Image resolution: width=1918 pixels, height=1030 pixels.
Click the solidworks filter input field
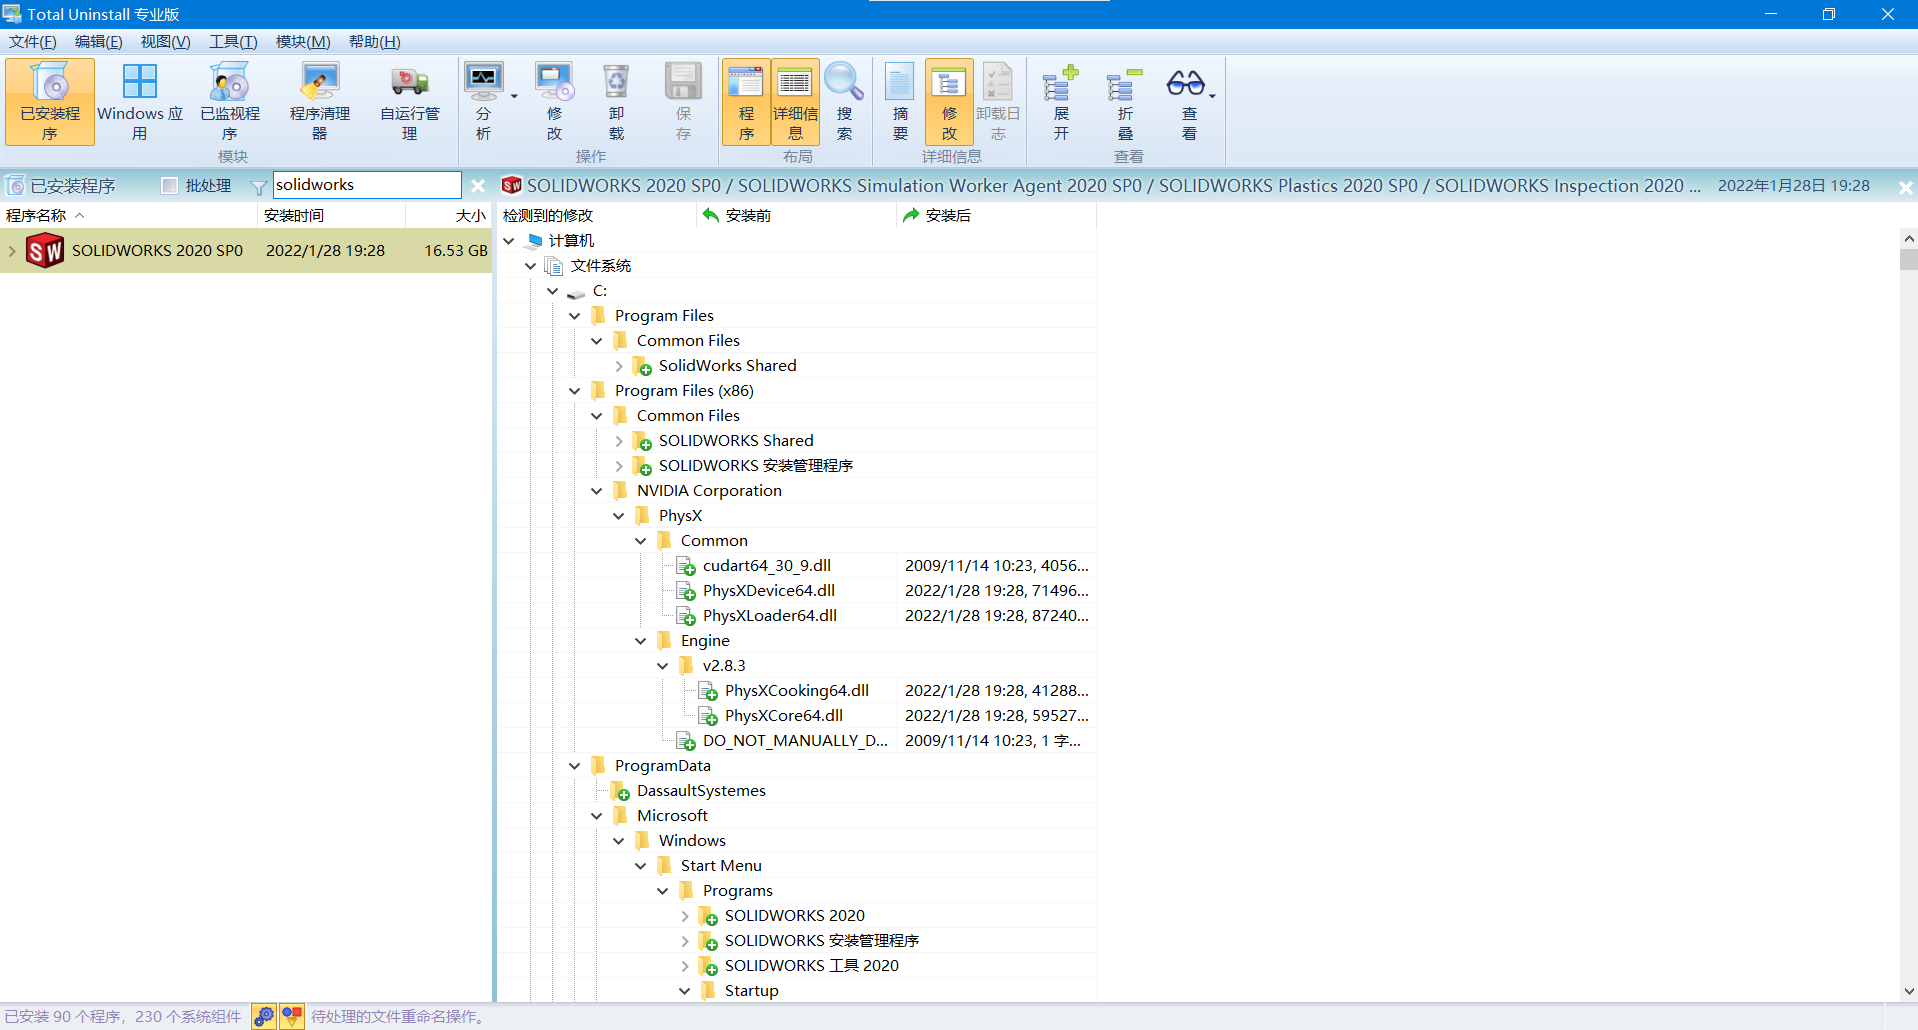(366, 185)
